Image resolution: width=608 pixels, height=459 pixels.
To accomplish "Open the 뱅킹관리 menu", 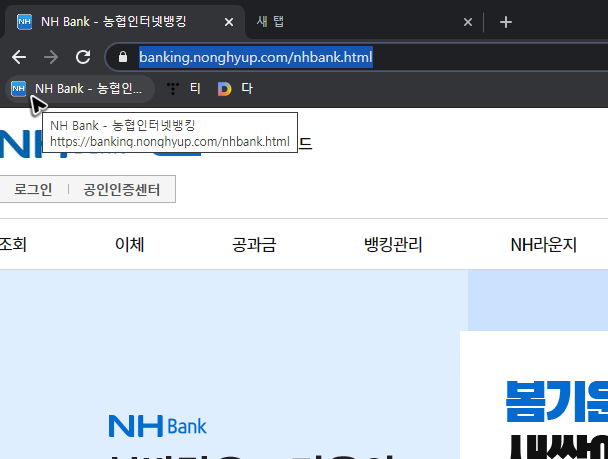I will tap(393, 245).
